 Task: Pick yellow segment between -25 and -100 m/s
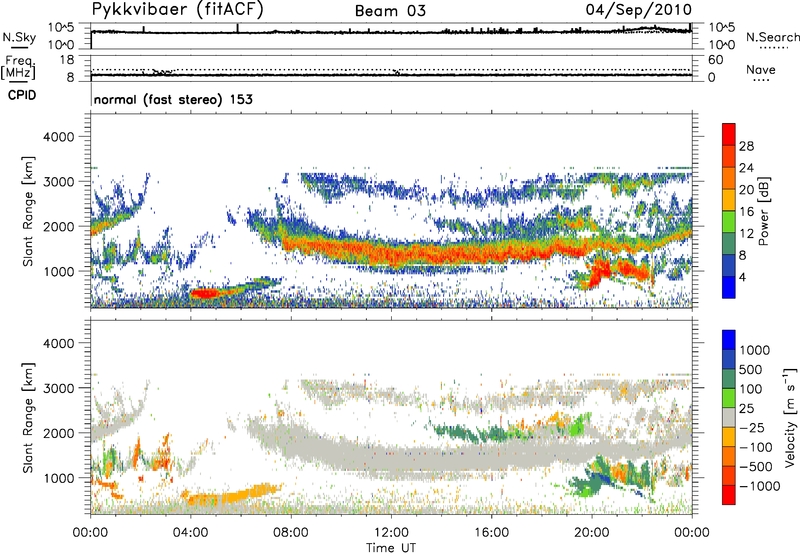click(729, 437)
